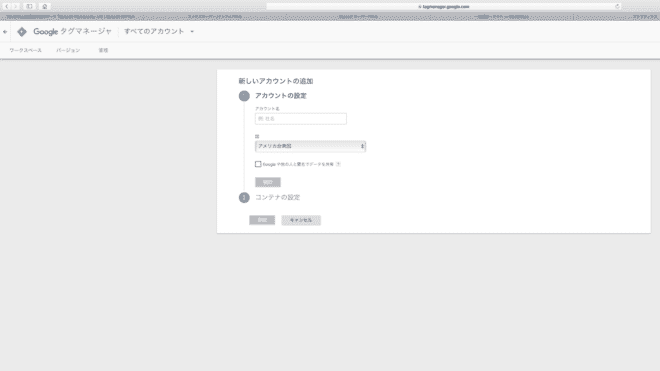Select the コンテナの設定 step heading
The width and height of the screenshot is (660, 371).
tap(277, 198)
